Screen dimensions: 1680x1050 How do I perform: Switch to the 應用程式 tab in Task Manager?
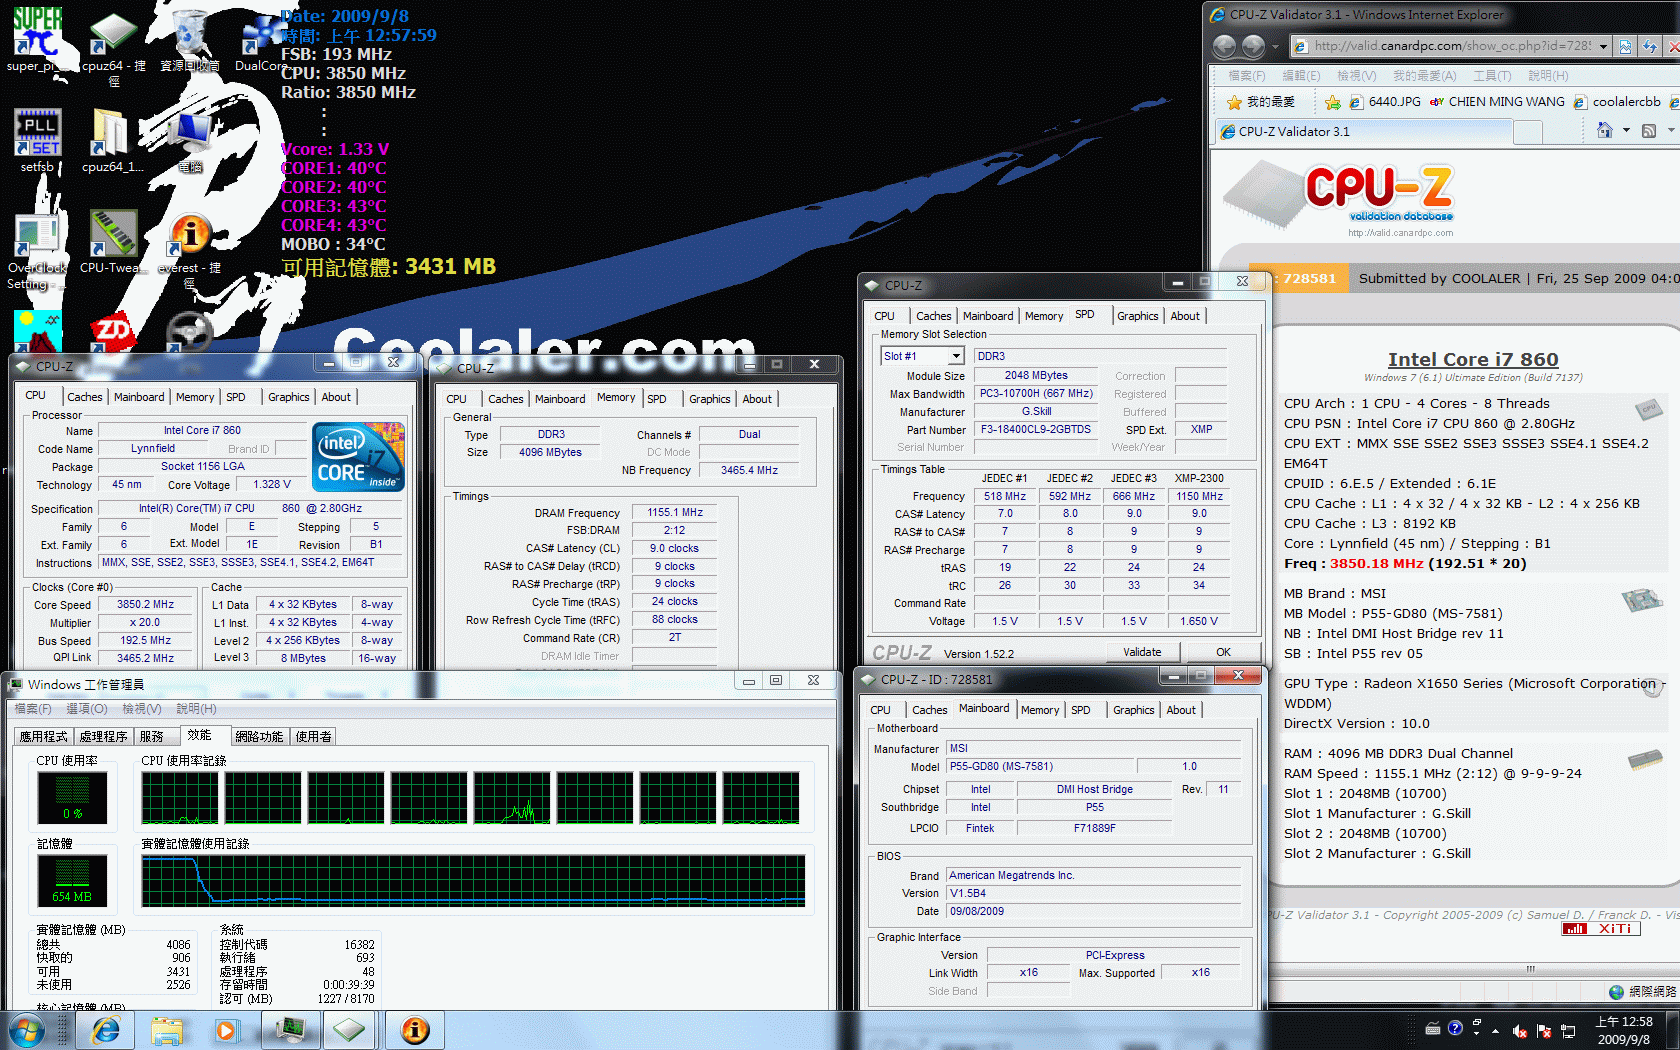[43, 736]
